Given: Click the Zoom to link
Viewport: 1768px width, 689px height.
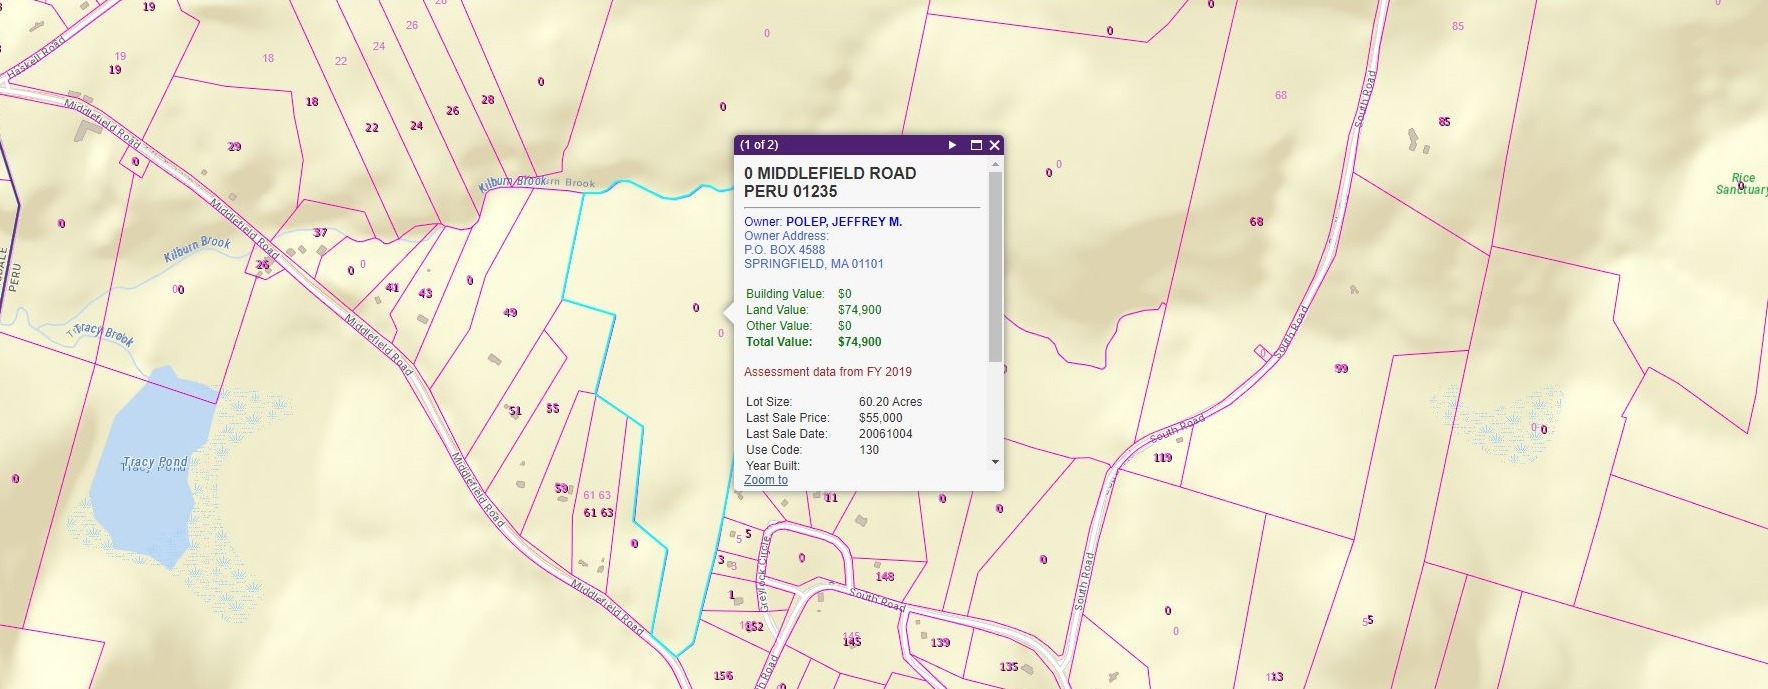Looking at the screenshot, I should coord(766,480).
